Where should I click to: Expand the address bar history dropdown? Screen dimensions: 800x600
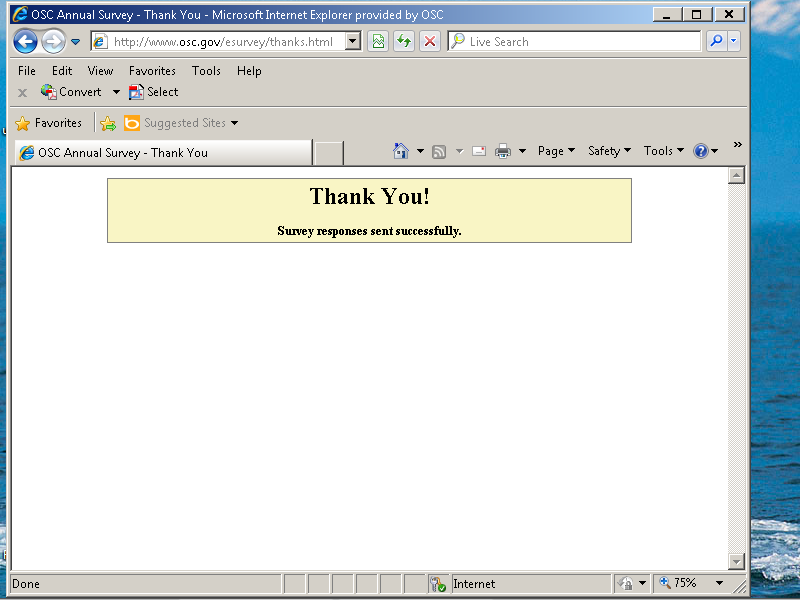click(x=353, y=41)
